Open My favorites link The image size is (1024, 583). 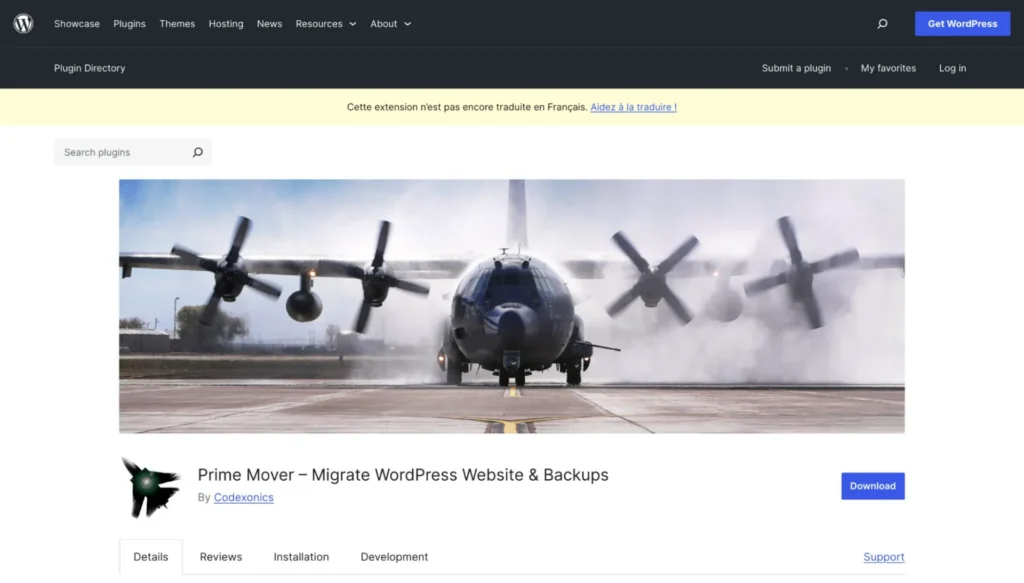pos(888,68)
